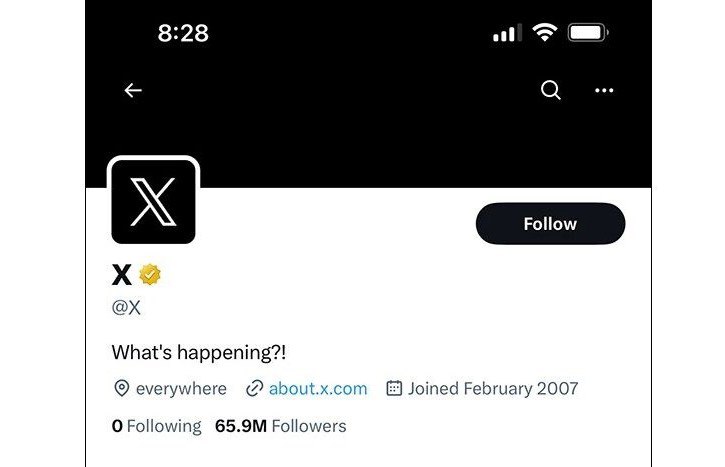Image resolution: width=725 pixels, height=467 pixels.
Task: Follow the X account
Action: (x=550, y=224)
